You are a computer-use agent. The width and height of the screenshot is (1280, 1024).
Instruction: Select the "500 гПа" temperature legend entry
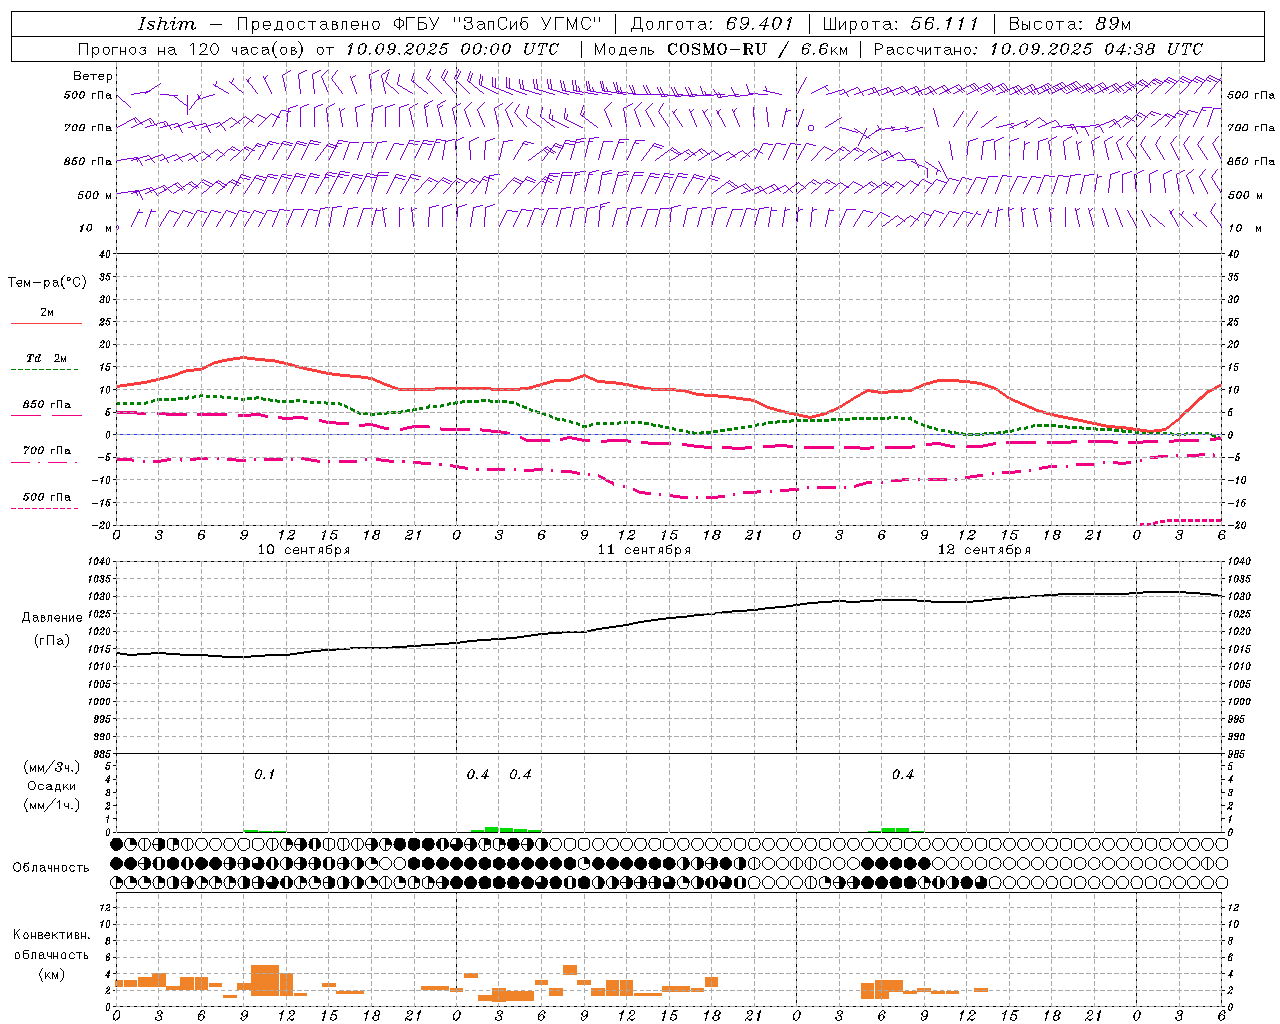(47, 497)
